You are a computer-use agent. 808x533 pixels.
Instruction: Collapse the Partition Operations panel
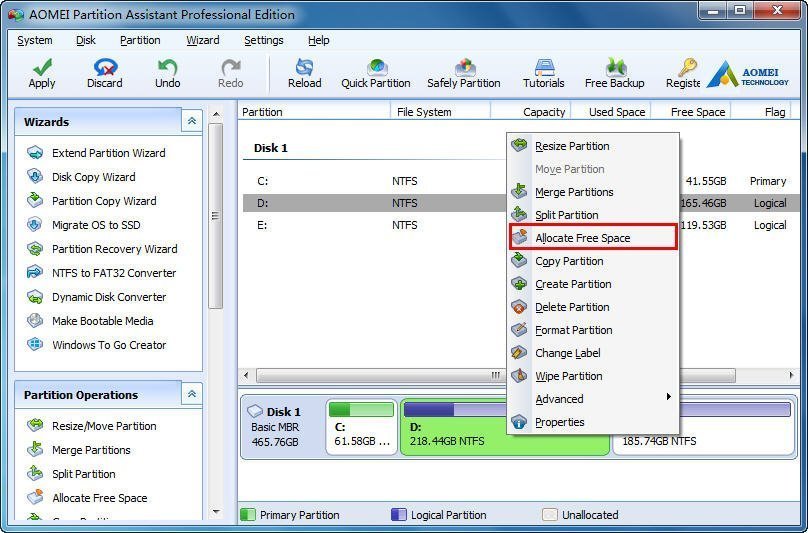click(x=192, y=394)
